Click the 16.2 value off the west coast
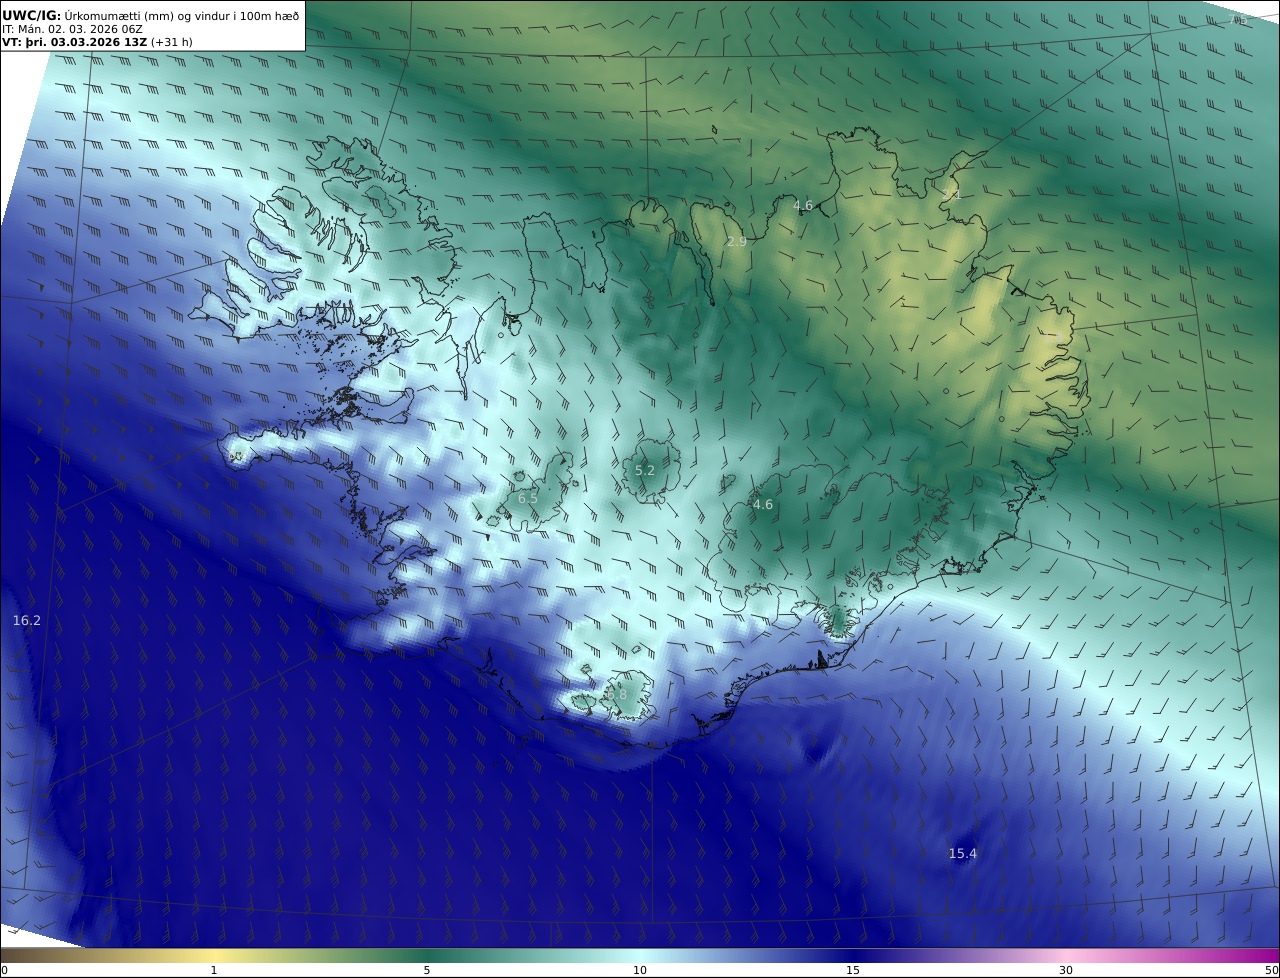This screenshot has height=978, width=1280. [x=27, y=621]
